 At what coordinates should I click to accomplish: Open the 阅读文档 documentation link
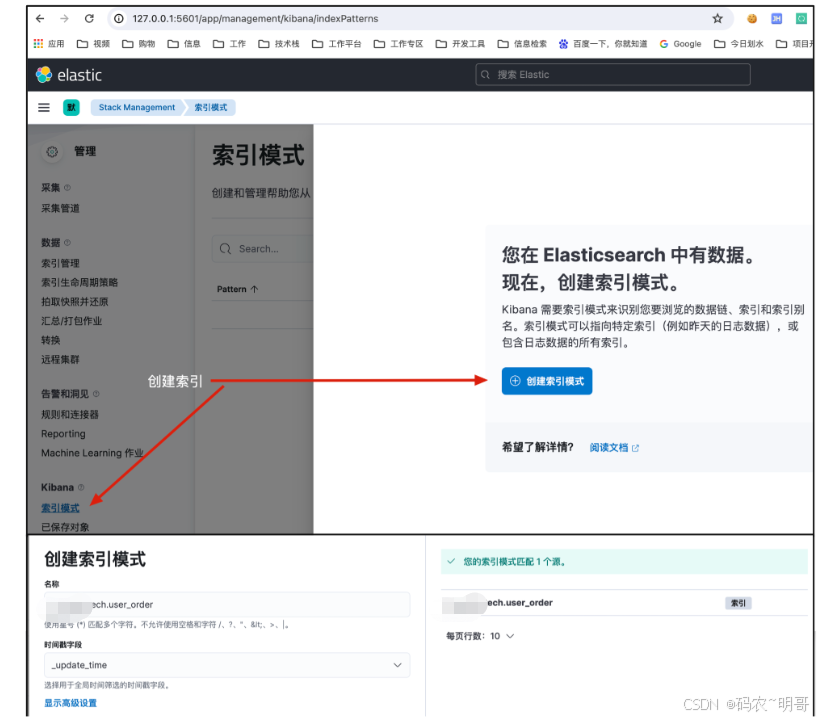[x=614, y=448]
